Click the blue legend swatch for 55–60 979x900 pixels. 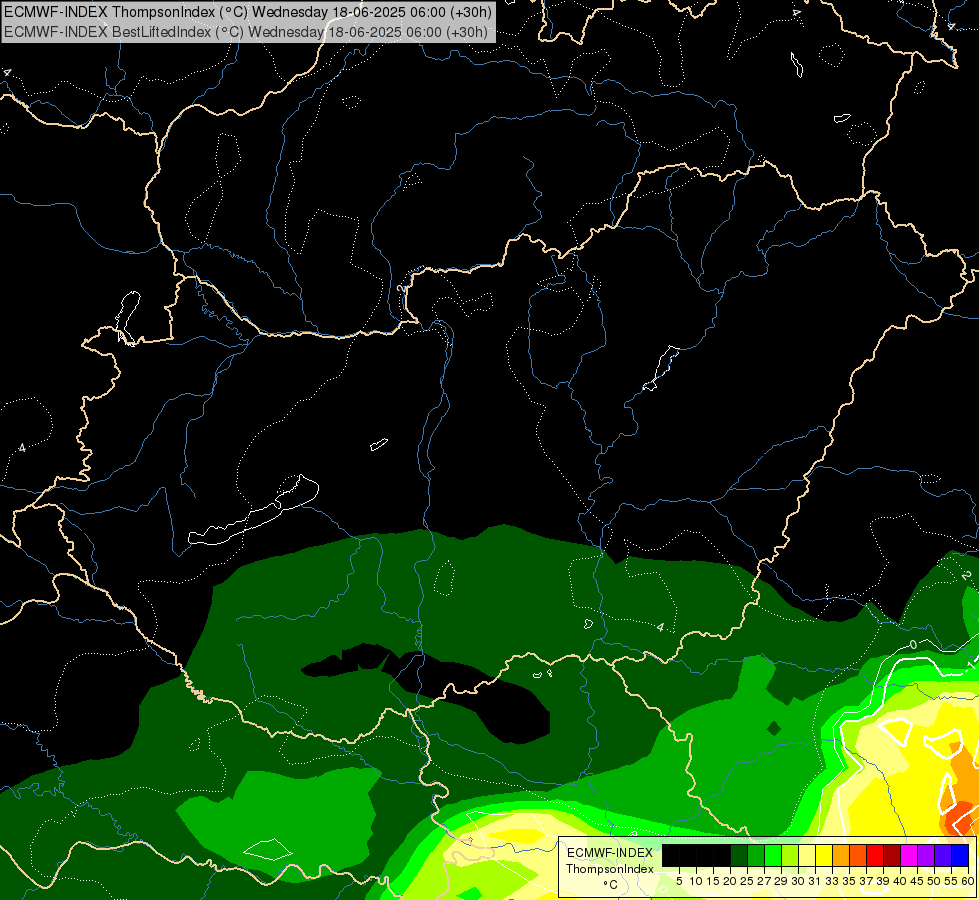960,855
